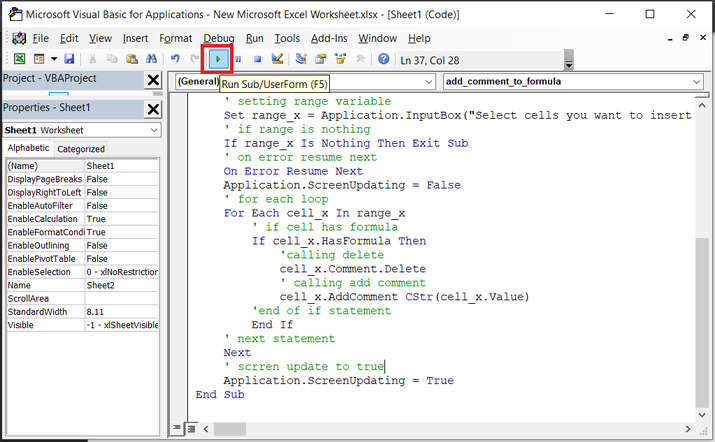Open the File menu
Screen dimensions: 715x442
point(41,38)
